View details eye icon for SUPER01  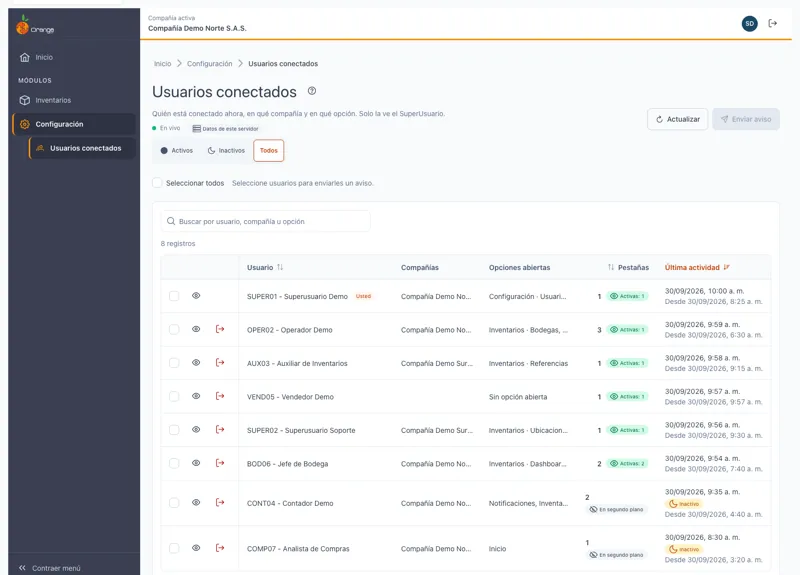(x=196, y=295)
